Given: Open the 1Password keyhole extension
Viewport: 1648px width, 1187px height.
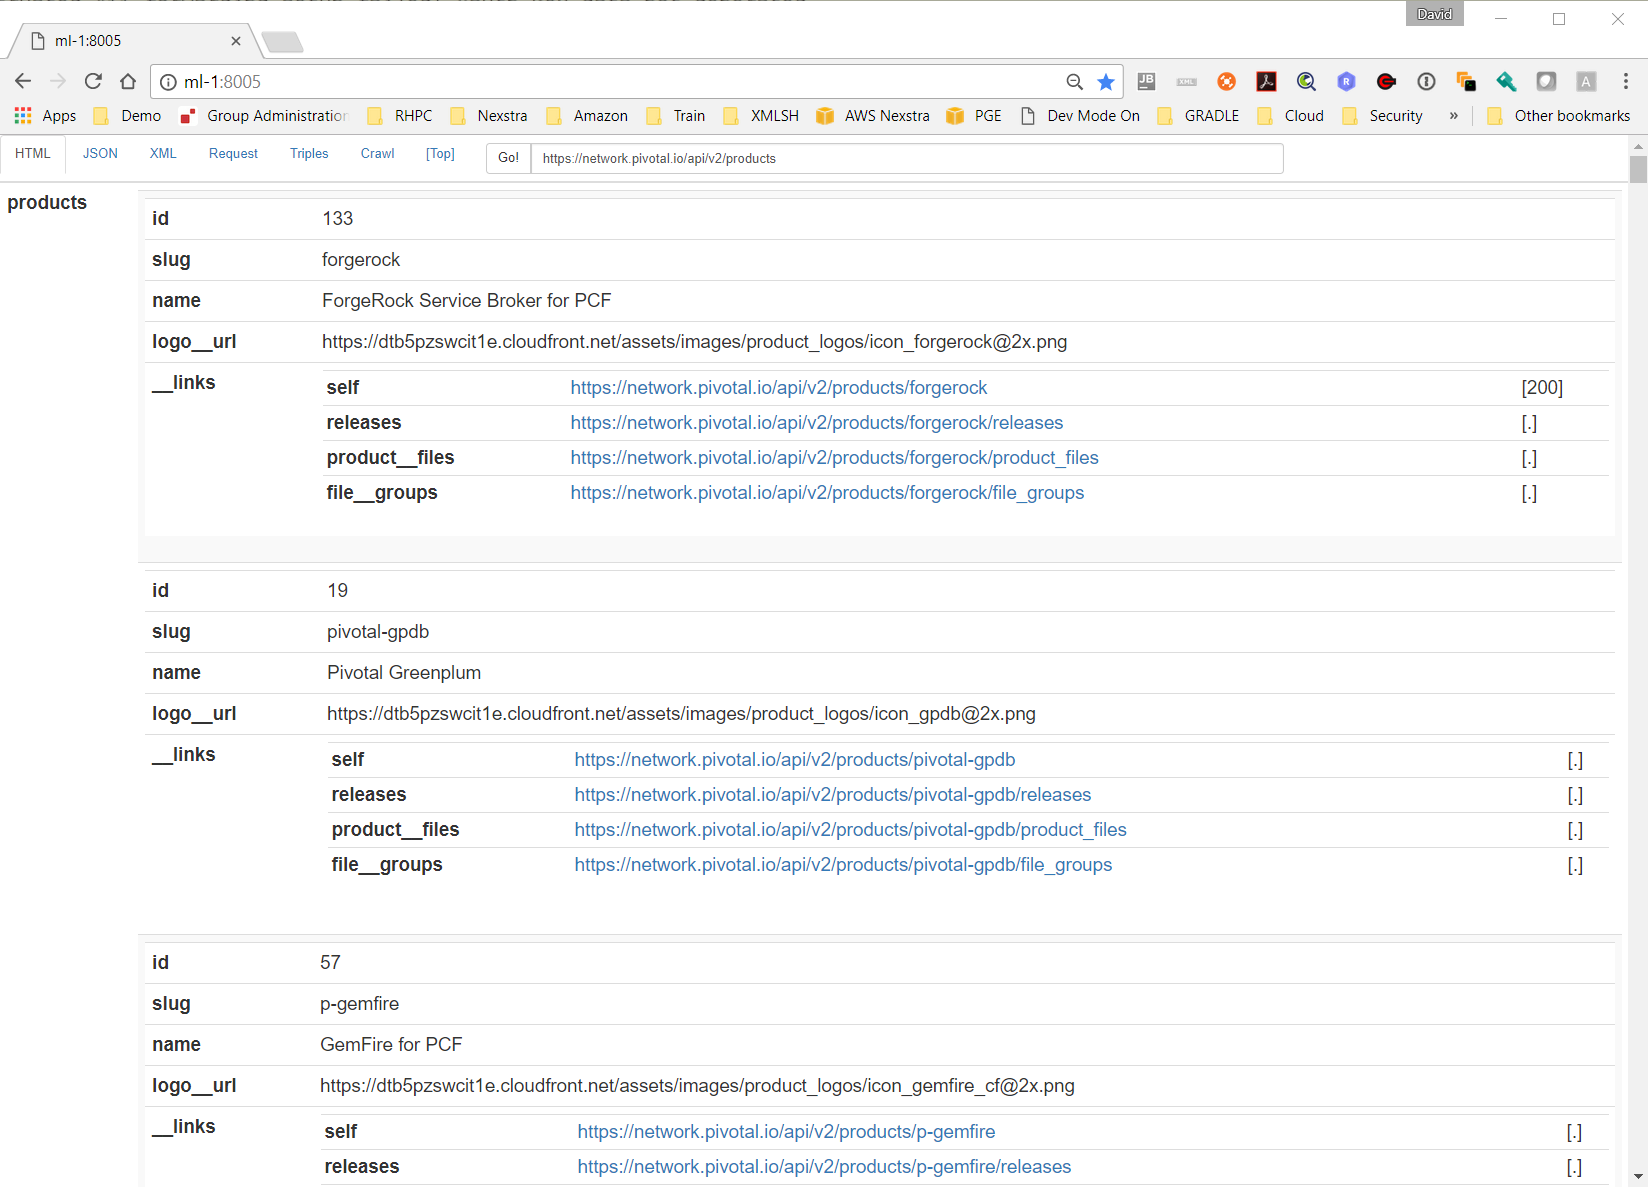Looking at the screenshot, I should (1426, 82).
